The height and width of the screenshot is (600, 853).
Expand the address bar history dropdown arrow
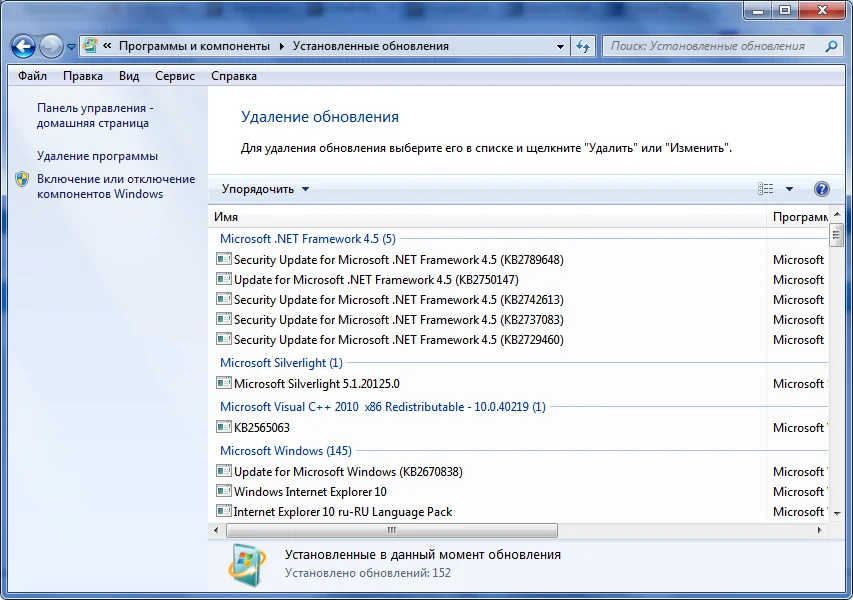560,47
